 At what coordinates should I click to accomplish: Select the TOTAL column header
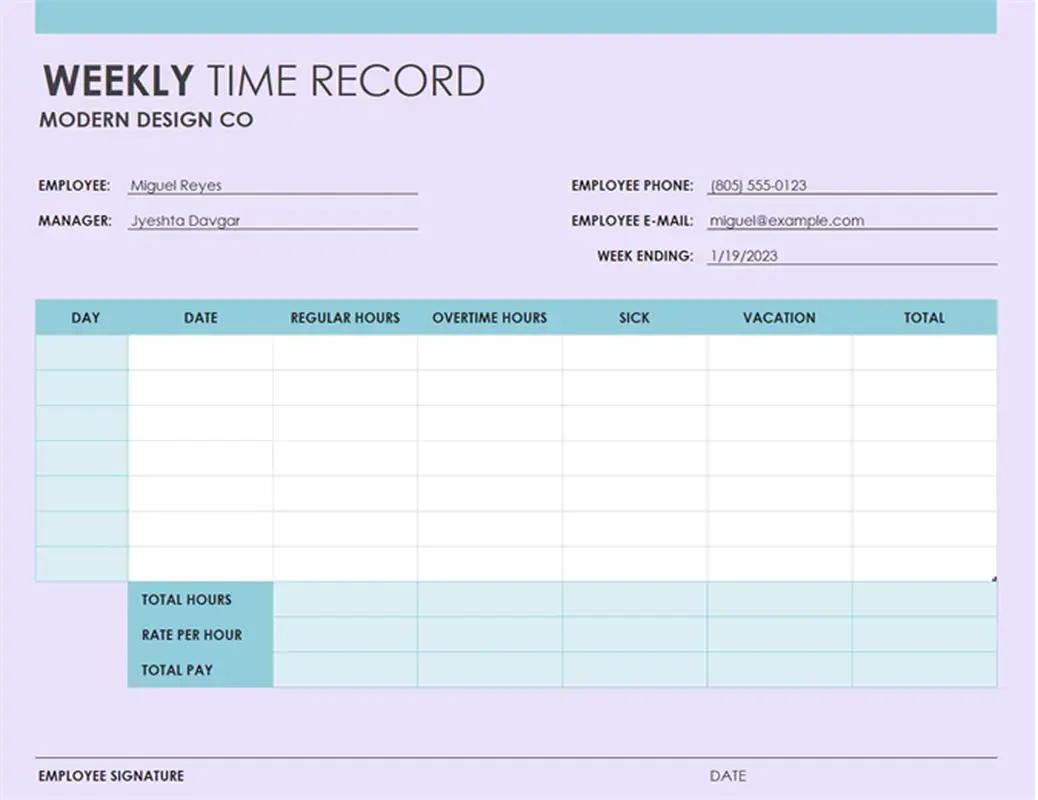924,317
